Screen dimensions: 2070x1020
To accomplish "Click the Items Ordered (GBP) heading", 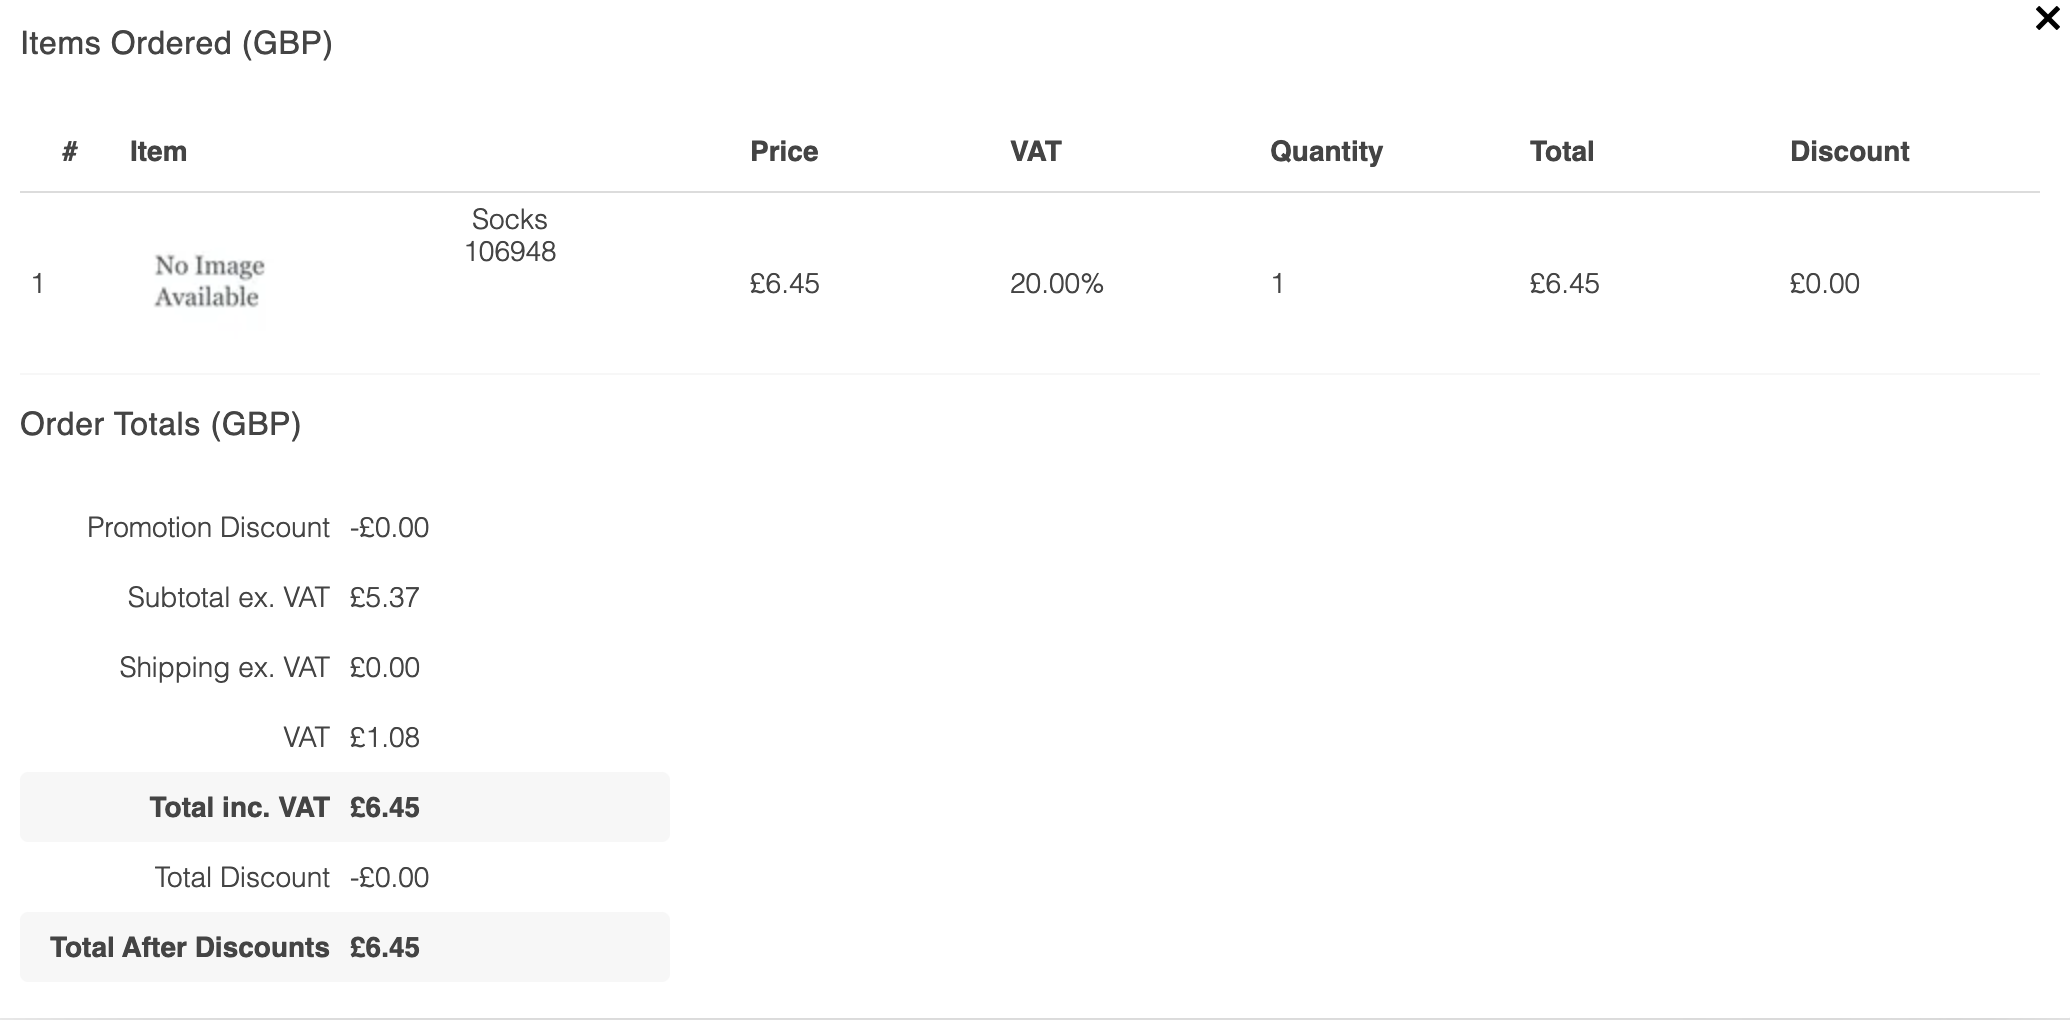I will tap(176, 43).
